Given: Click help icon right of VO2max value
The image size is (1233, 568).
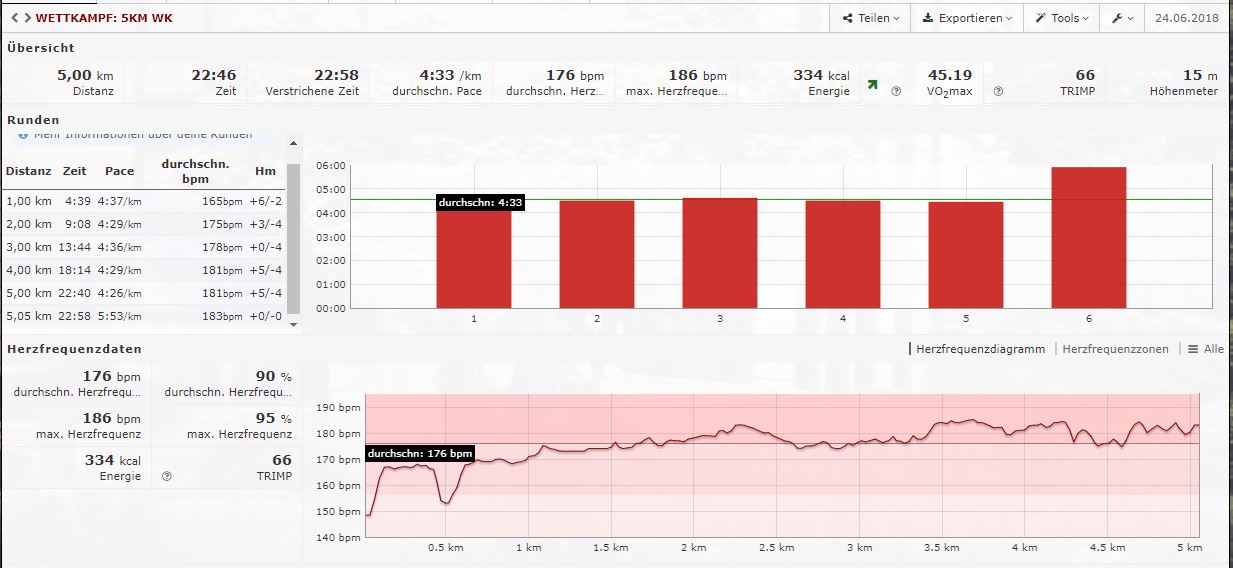Looking at the screenshot, I should (x=998, y=91).
